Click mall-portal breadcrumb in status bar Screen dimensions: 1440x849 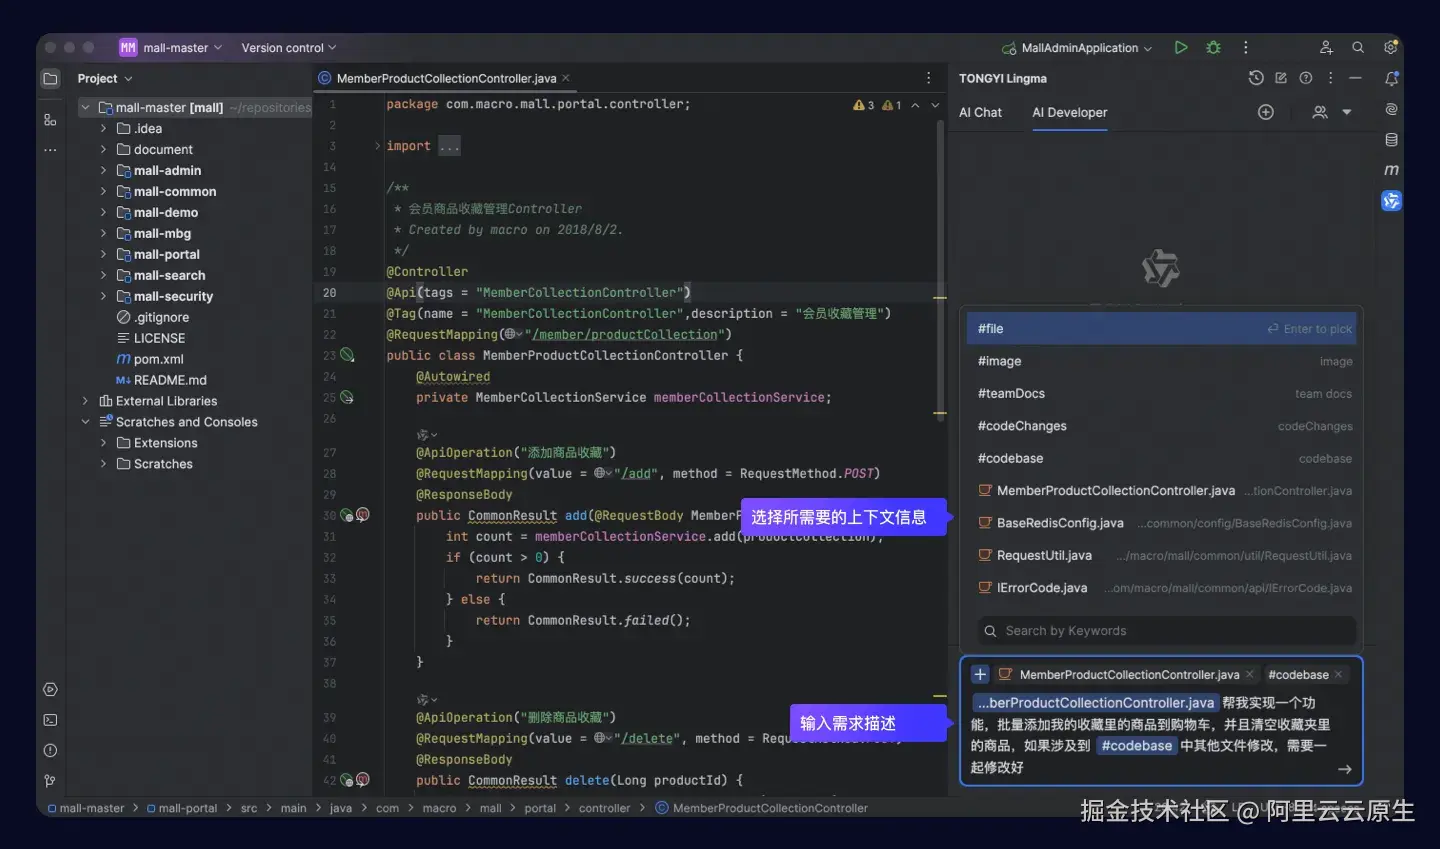point(182,808)
